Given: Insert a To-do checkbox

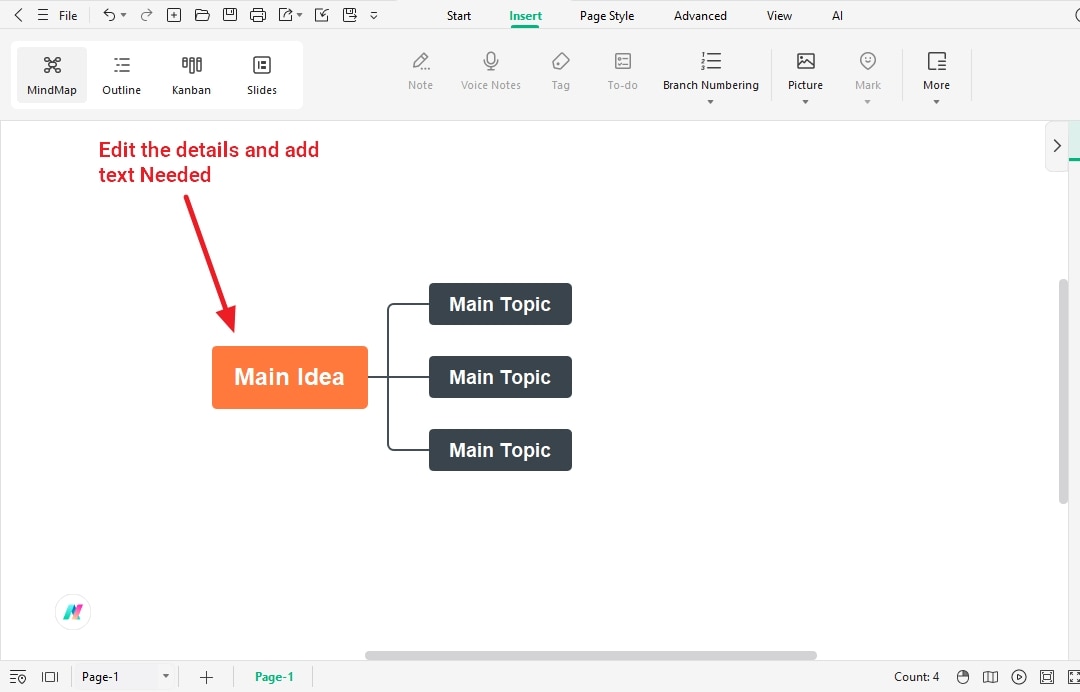Looking at the screenshot, I should pyautogui.click(x=623, y=72).
